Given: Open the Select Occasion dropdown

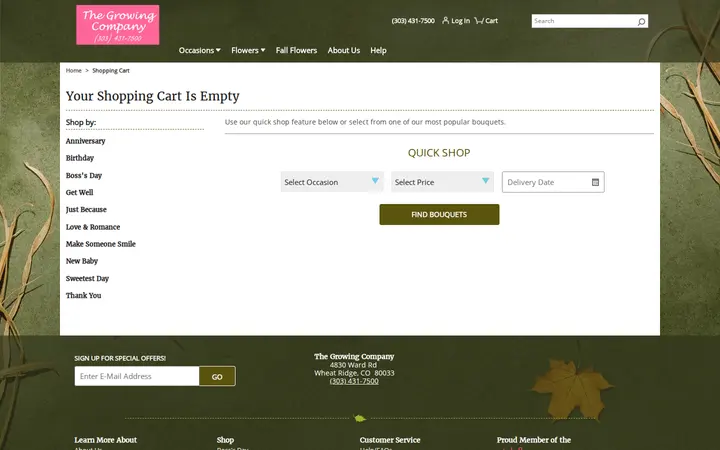Looking at the screenshot, I should pyautogui.click(x=332, y=182).
